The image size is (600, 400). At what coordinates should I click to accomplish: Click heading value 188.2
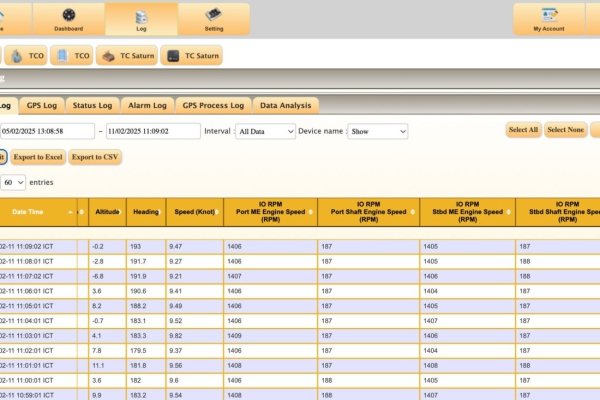138,306
